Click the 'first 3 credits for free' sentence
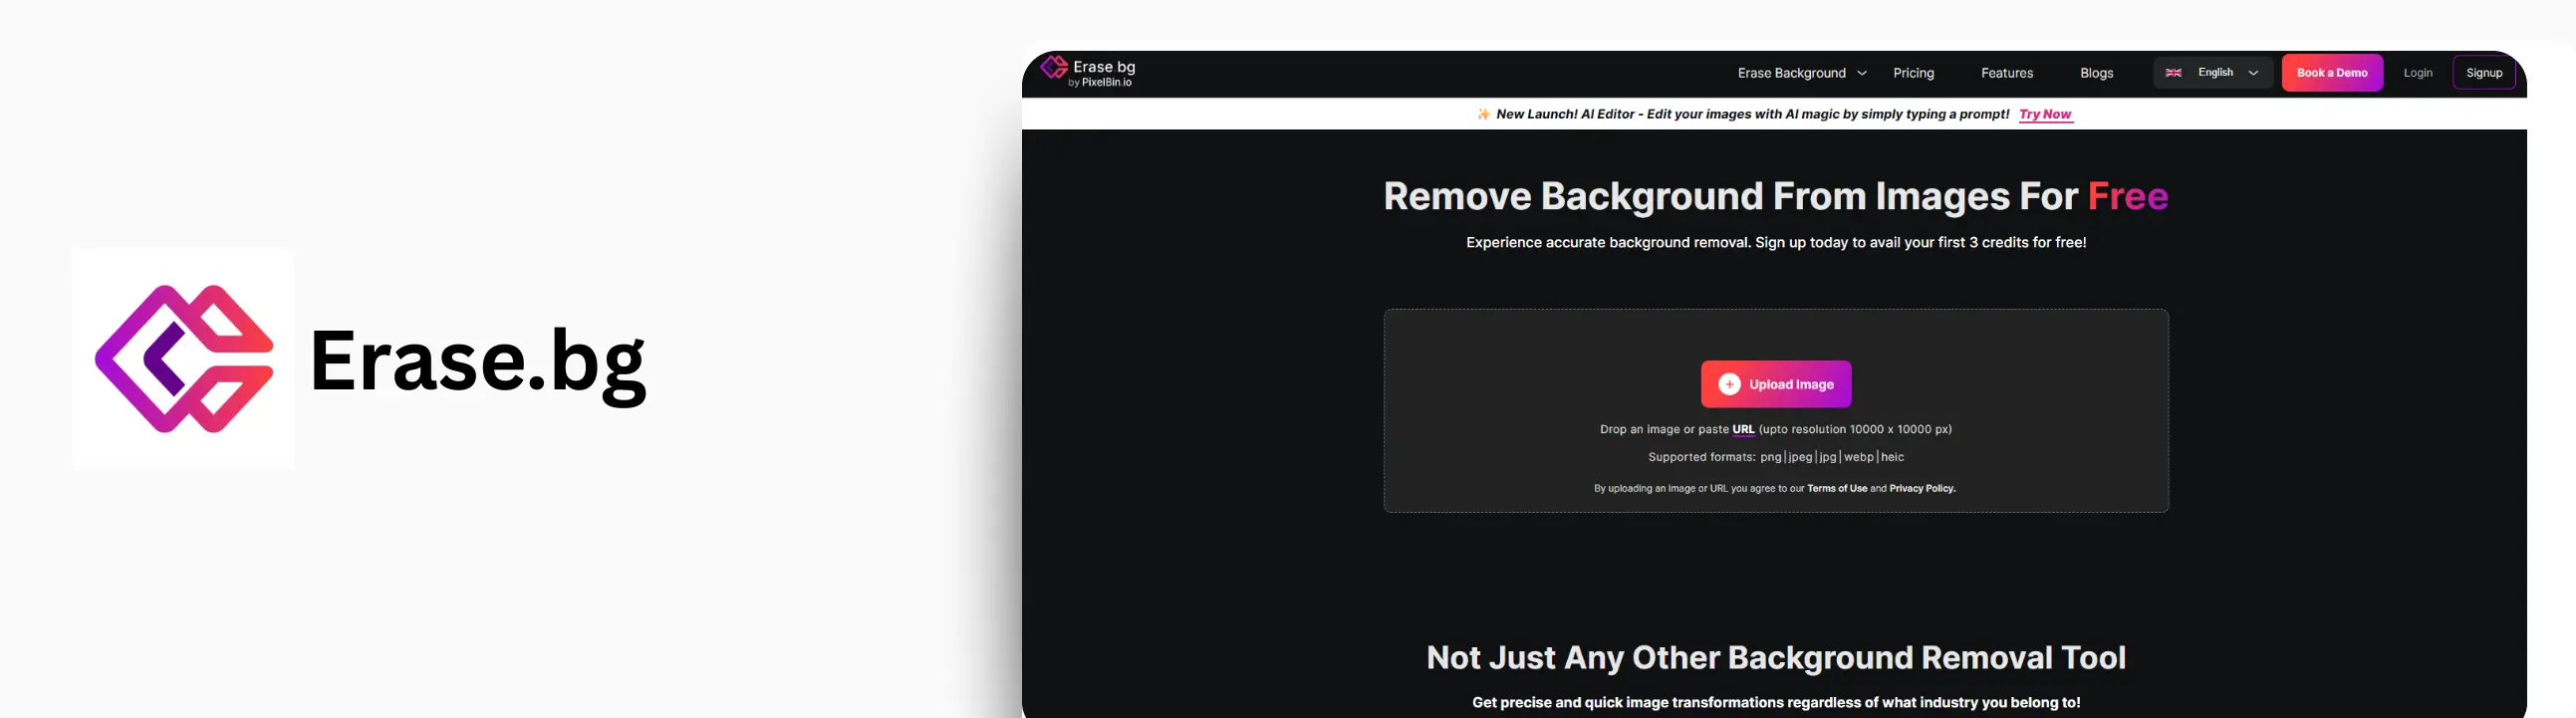 tap(1776, 242)
